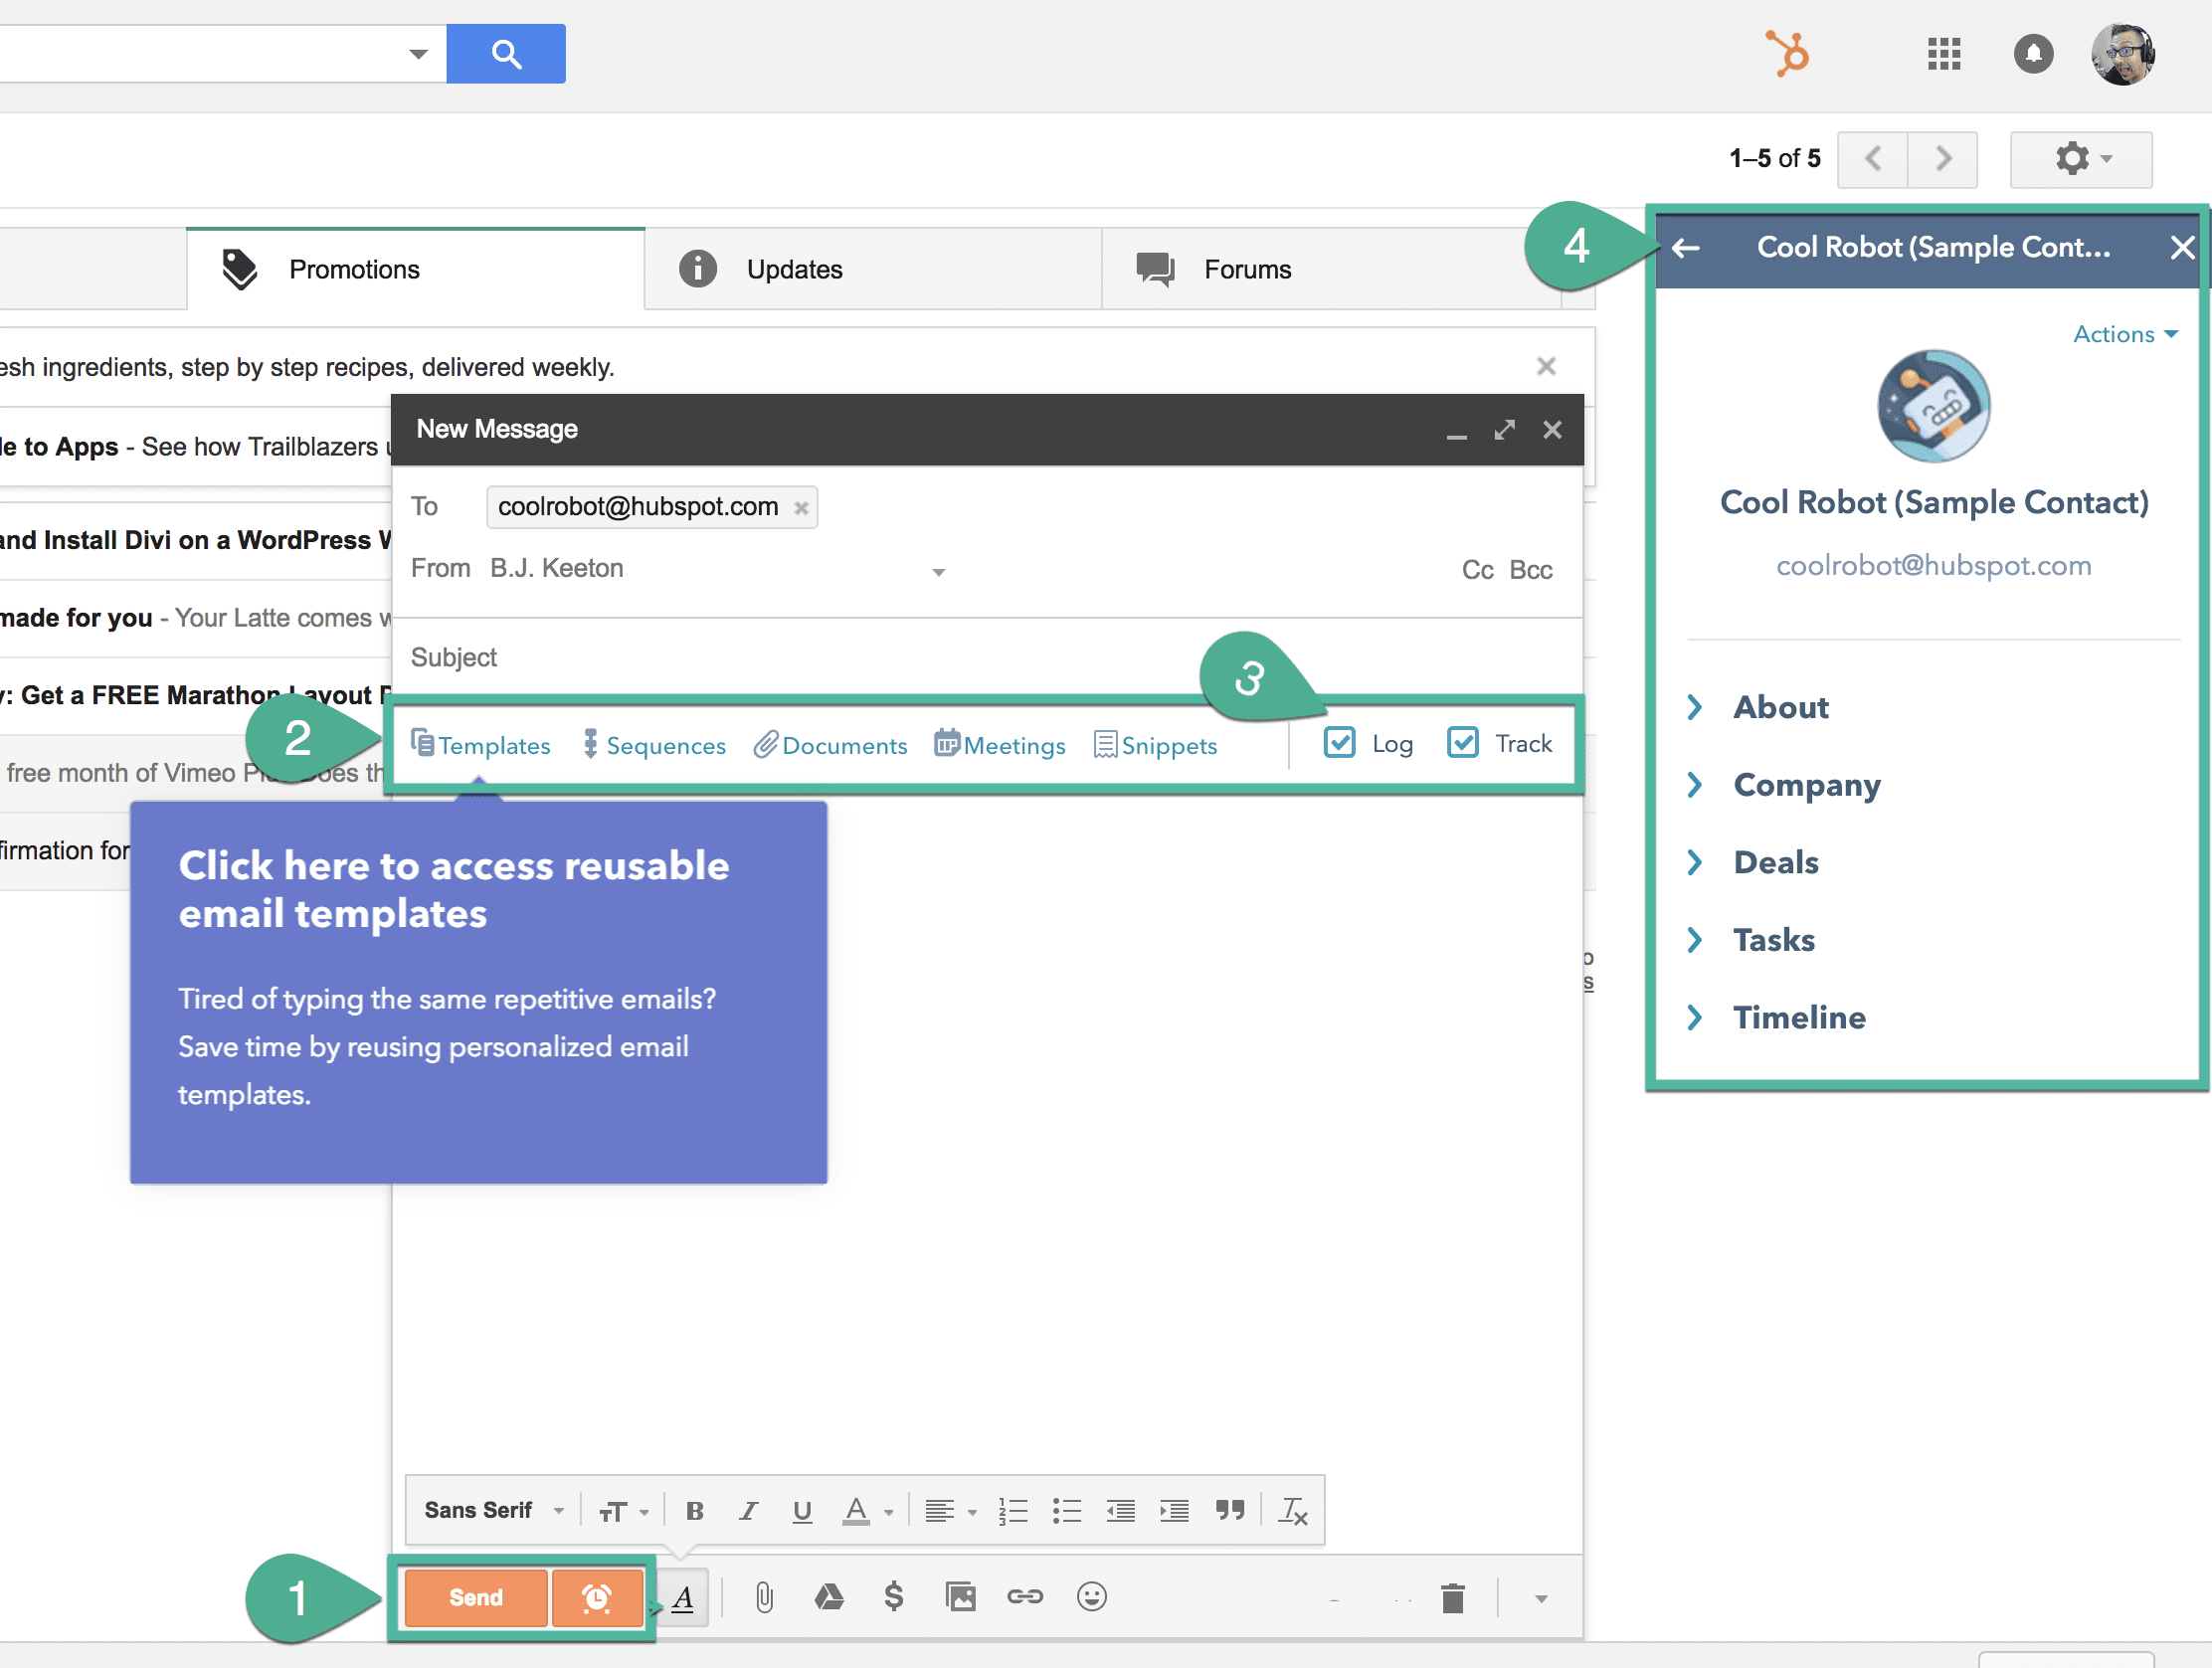Screen dimensions: 2212x1668
Task: Switch to the Updates tab
Action: 873,269
